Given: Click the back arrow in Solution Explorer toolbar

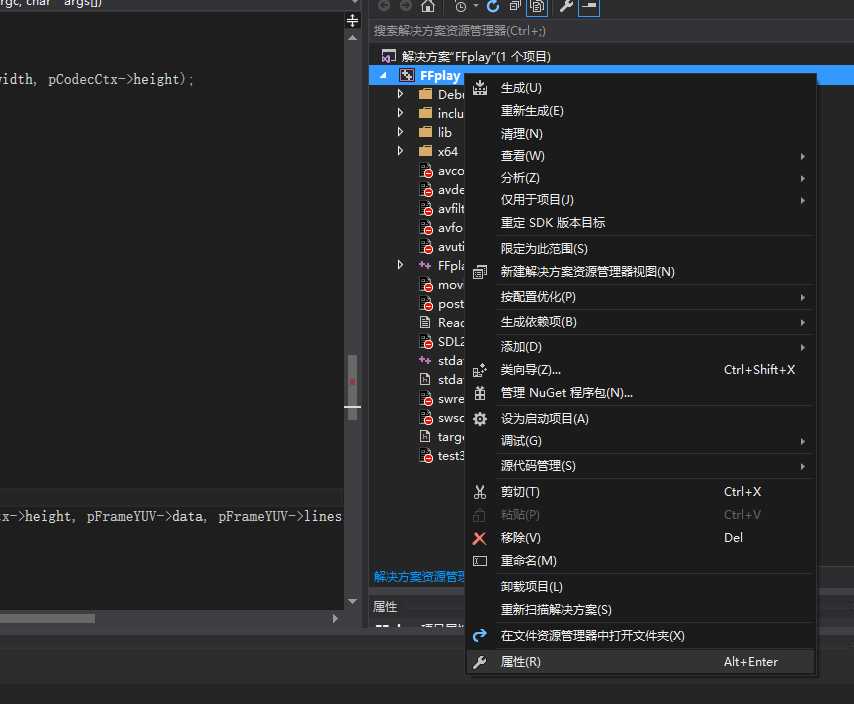Looking at the screenshot, I should click(x=384, y=6).
